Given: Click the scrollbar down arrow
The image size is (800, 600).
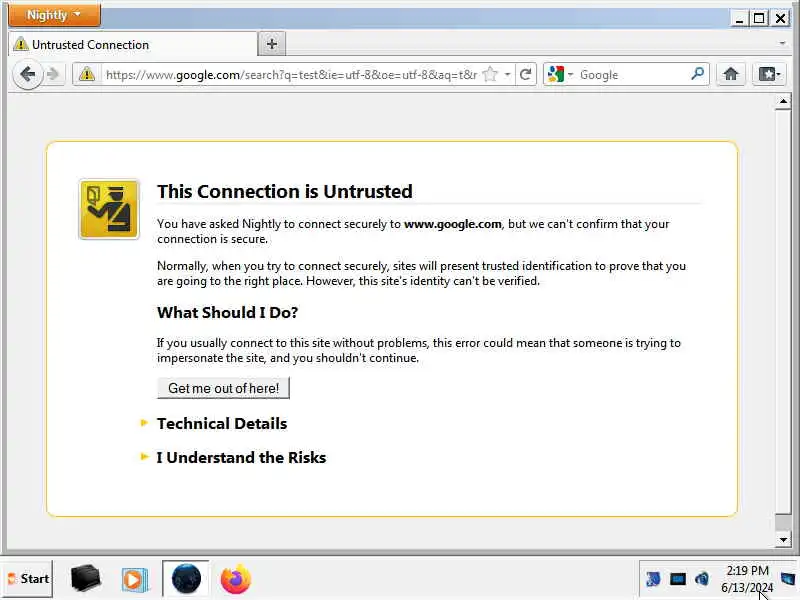Looking at the screenshot, I should pyautogui.click(x=783, y=539).
